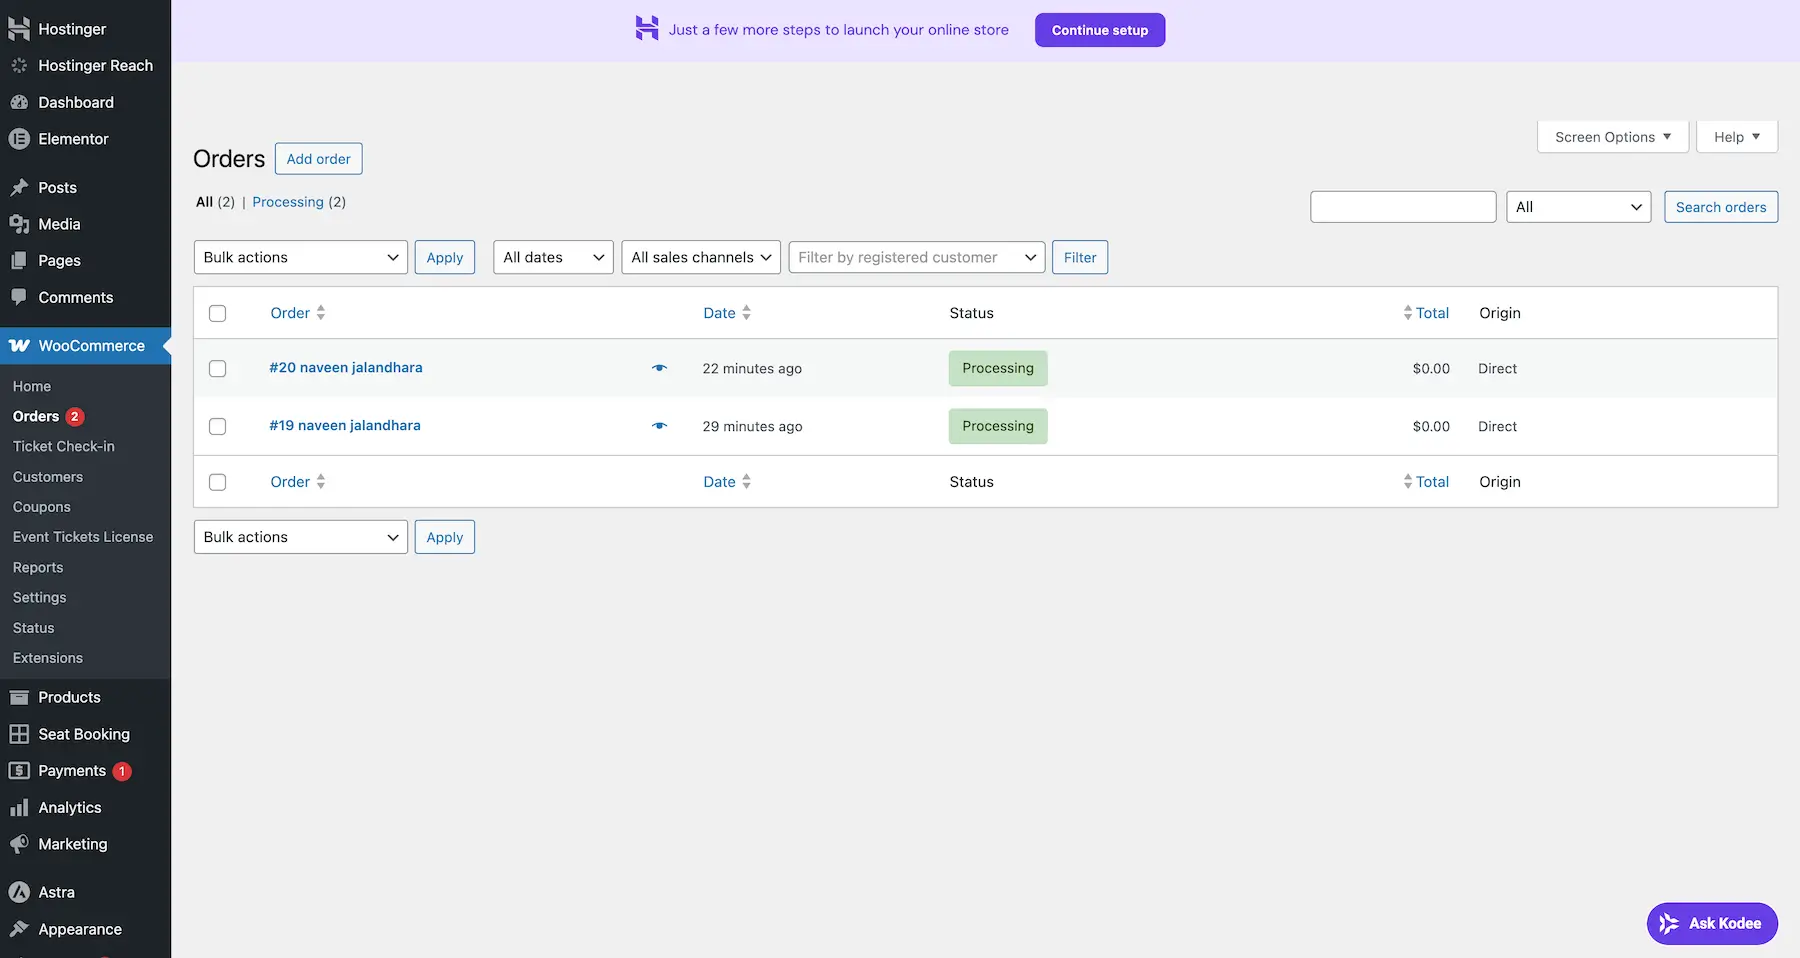This screenshot has height=958, width=1800.
Task: Toggle select-all checkbox in table header
Action: [x=217, y=314]
